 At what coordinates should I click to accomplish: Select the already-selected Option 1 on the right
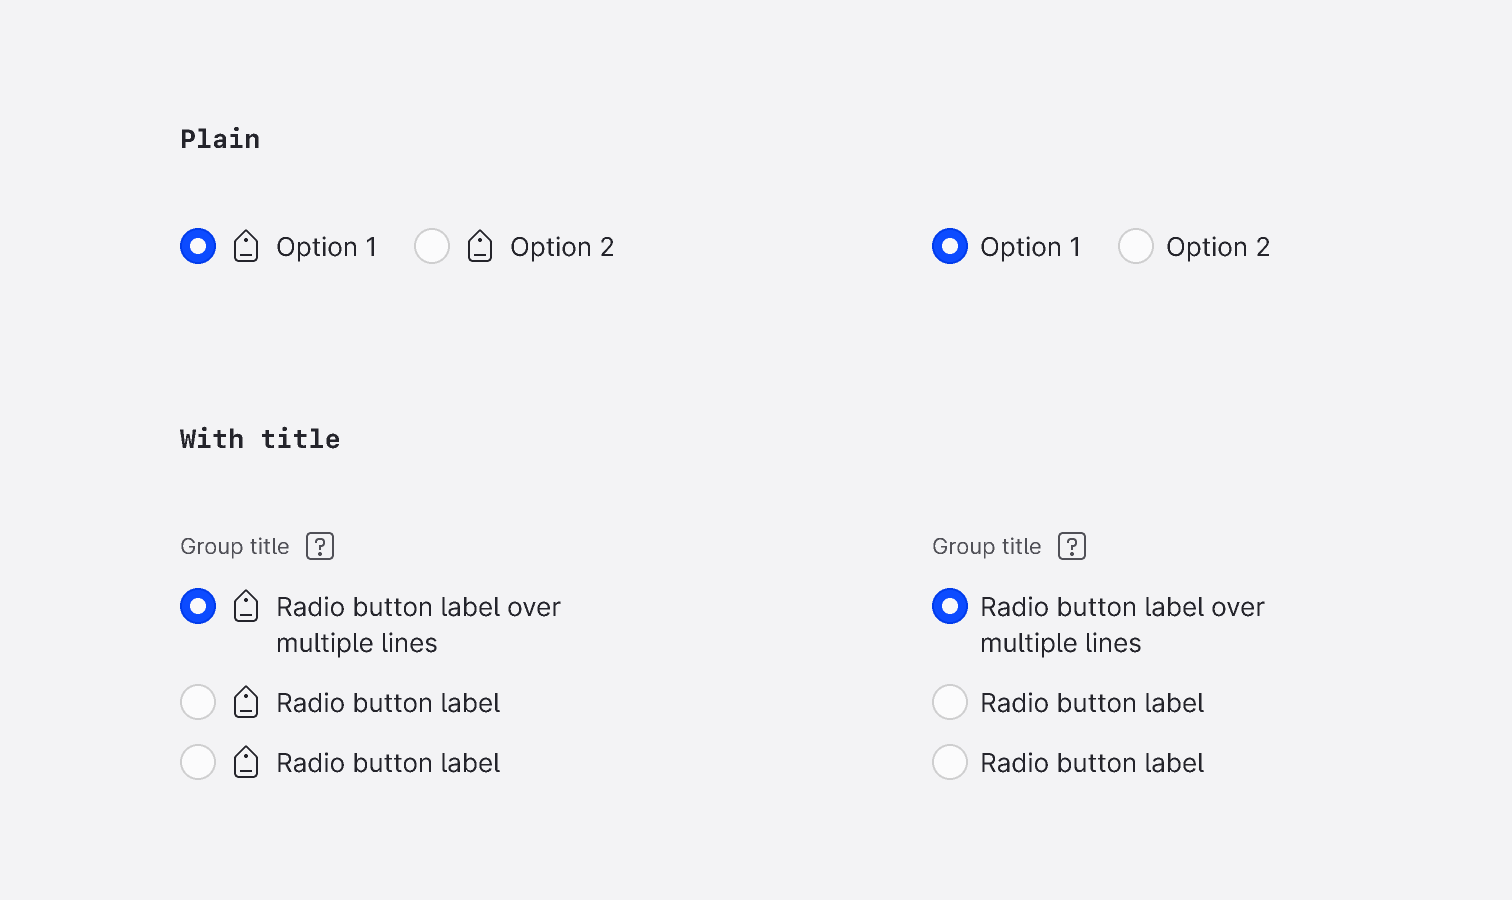point(950,246)
